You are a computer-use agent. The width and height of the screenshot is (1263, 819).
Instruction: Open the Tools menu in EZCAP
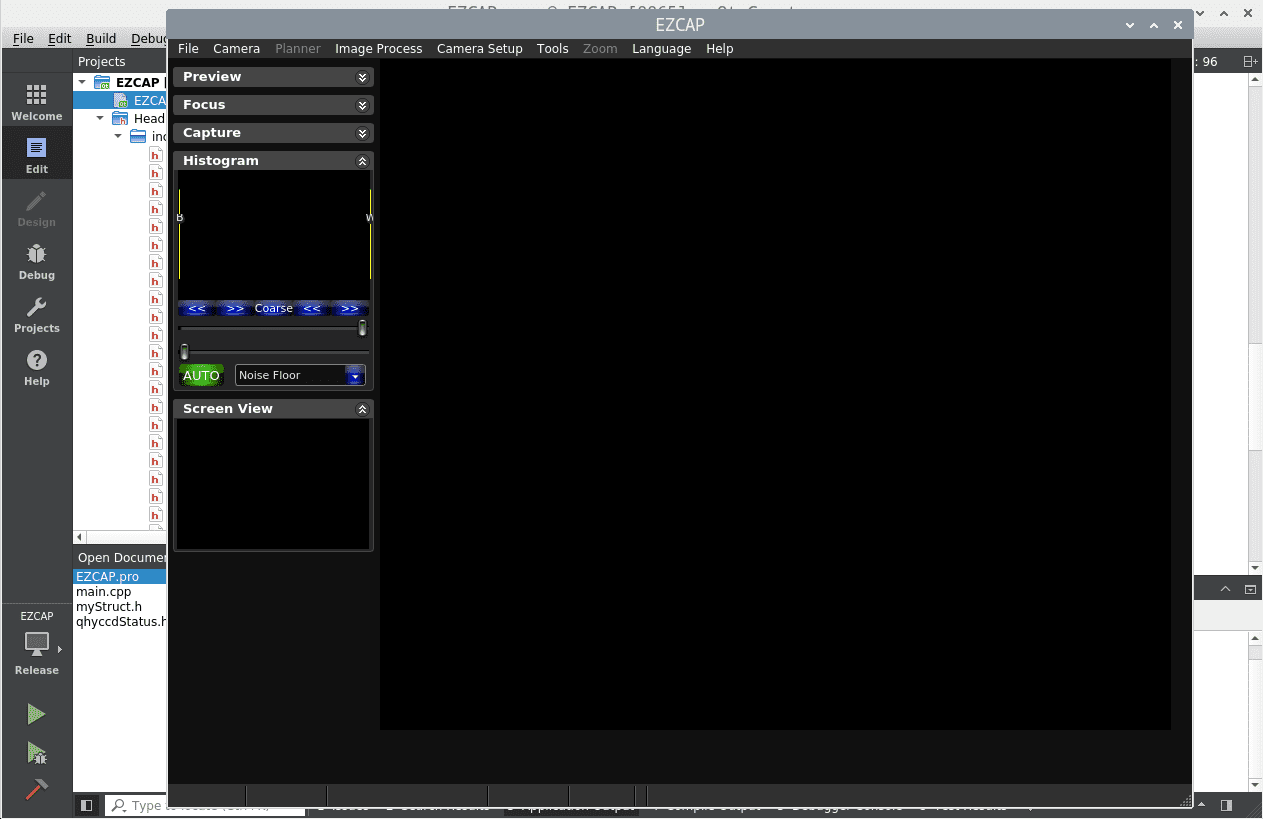(x=552, y=48)
